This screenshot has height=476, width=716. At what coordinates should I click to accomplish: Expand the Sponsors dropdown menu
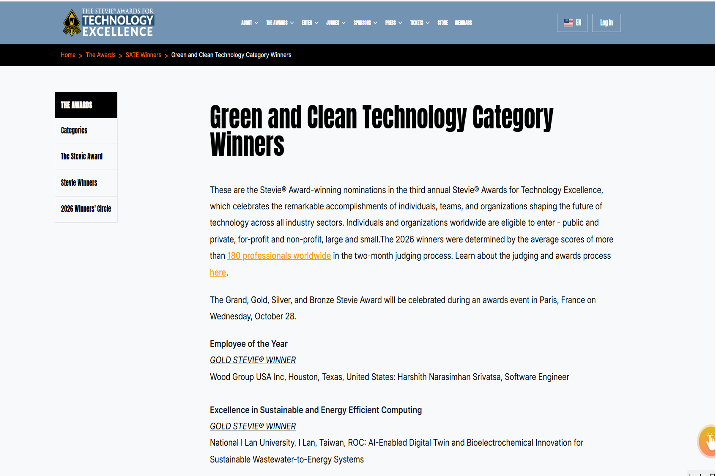tap(365, 22)
